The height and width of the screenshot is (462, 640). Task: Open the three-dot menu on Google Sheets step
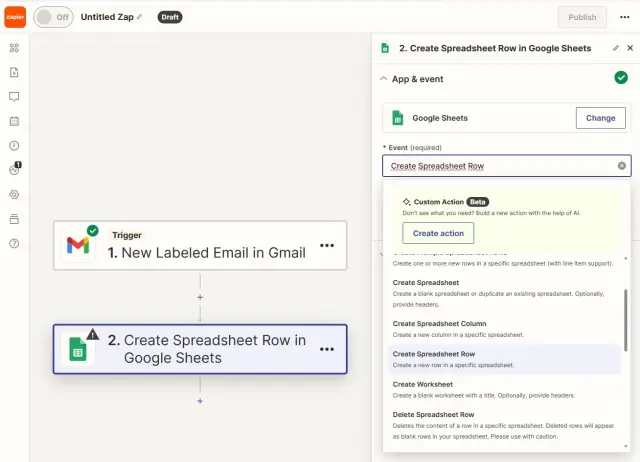click(327, 349)
